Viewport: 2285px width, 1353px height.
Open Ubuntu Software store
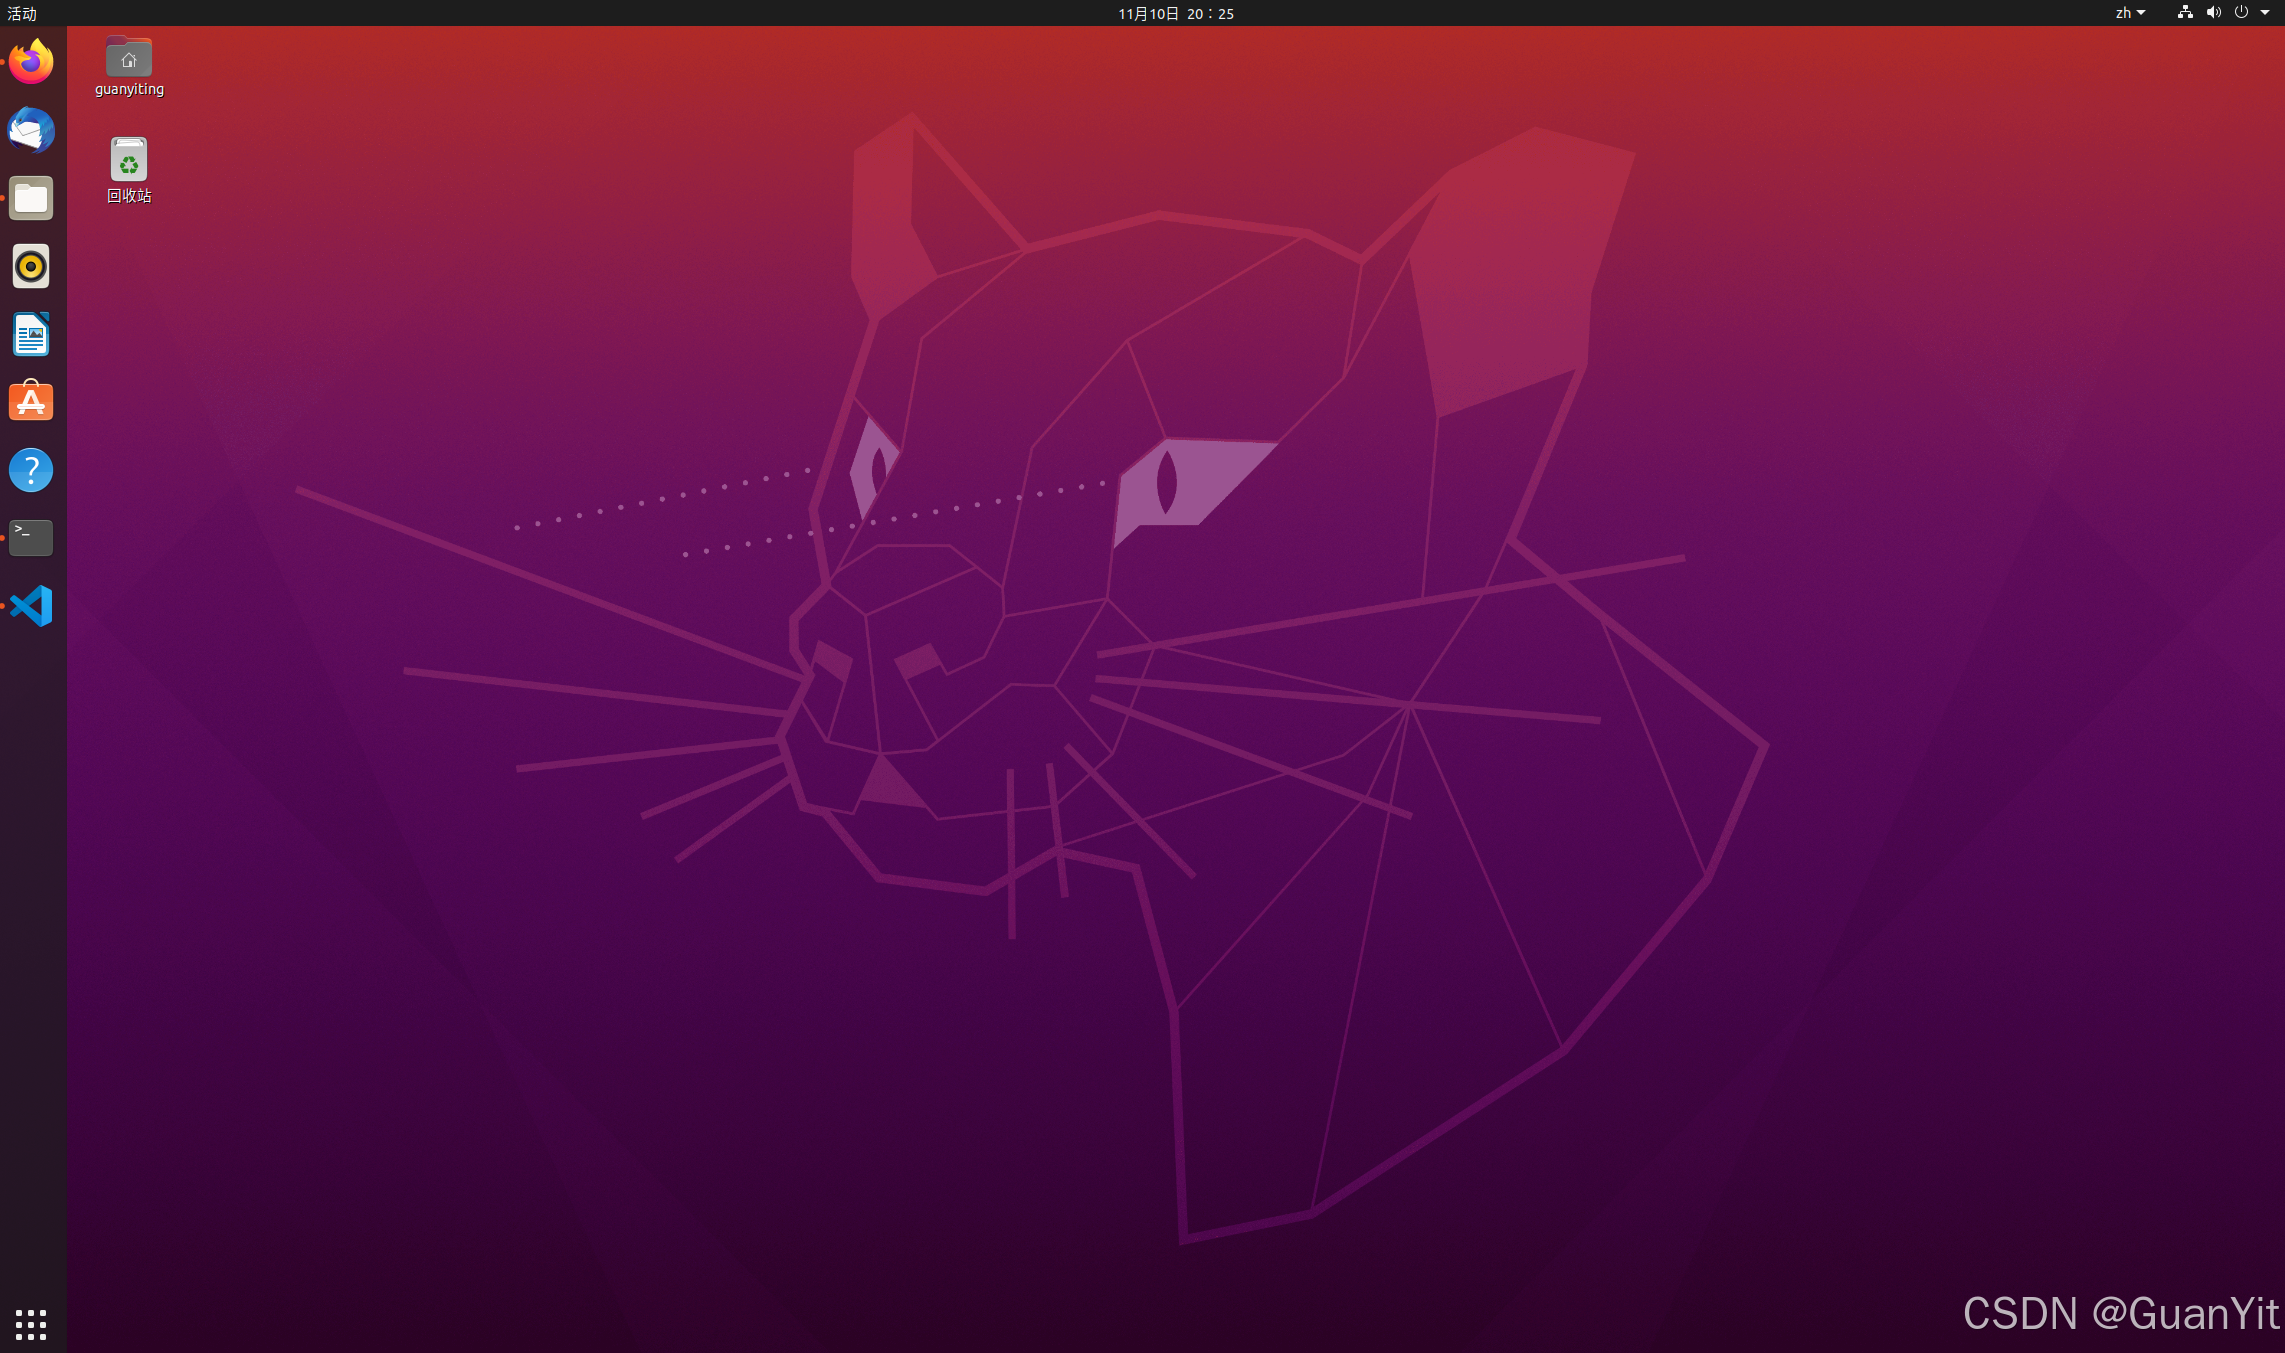click(31, 402)
